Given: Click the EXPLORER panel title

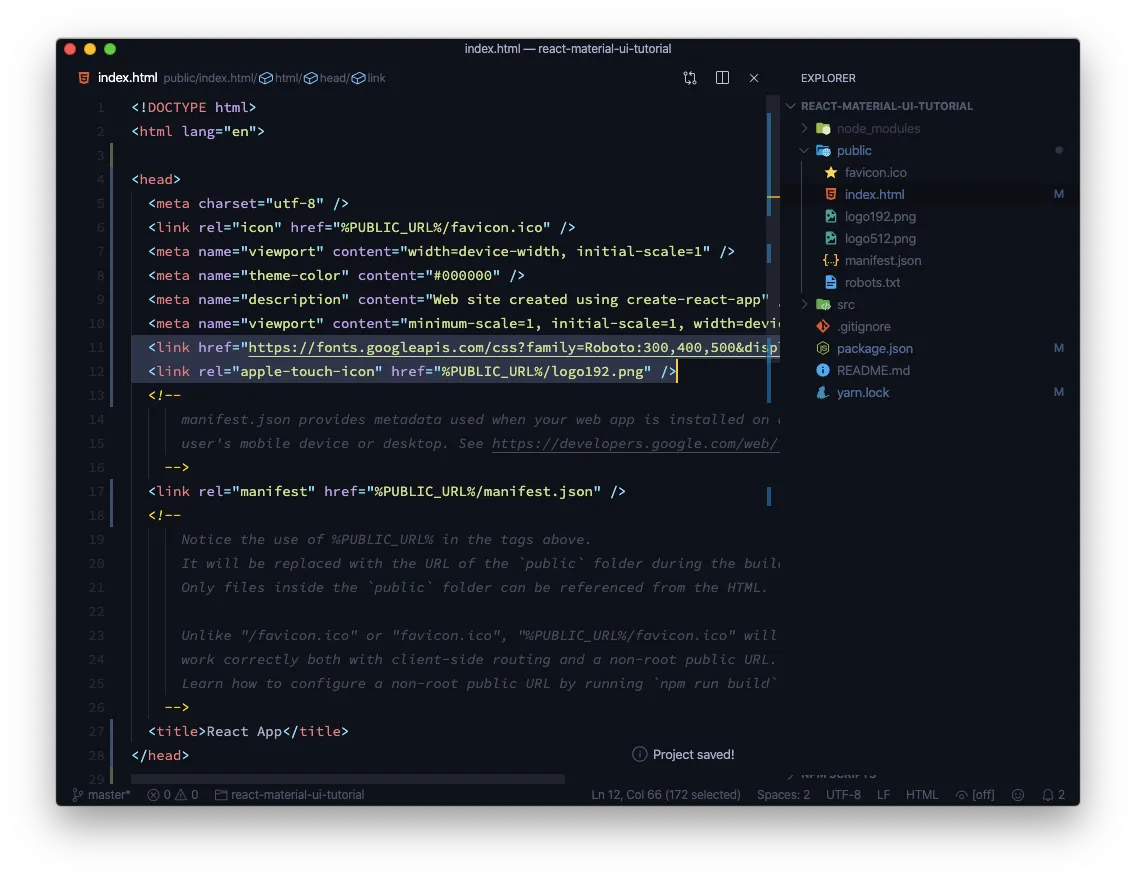Looking at the screenshot, I should tap(828, 78).
